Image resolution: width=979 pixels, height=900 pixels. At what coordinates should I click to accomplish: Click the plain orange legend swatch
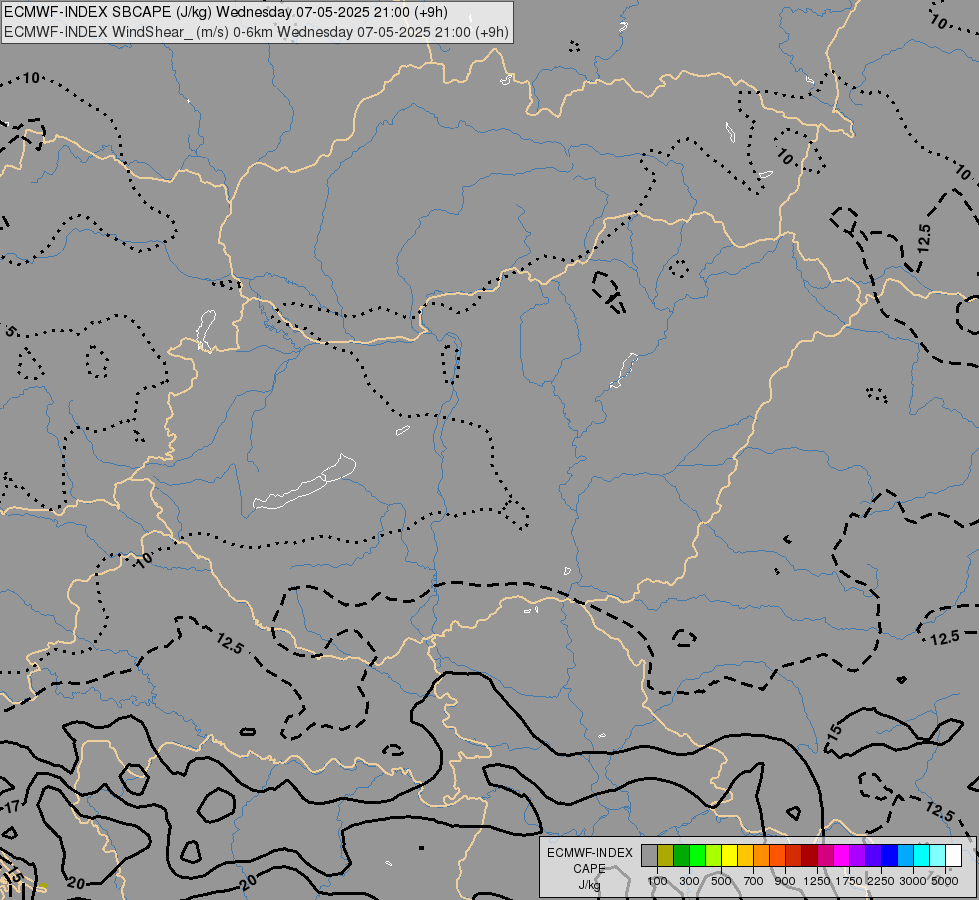tap(762, 856)
